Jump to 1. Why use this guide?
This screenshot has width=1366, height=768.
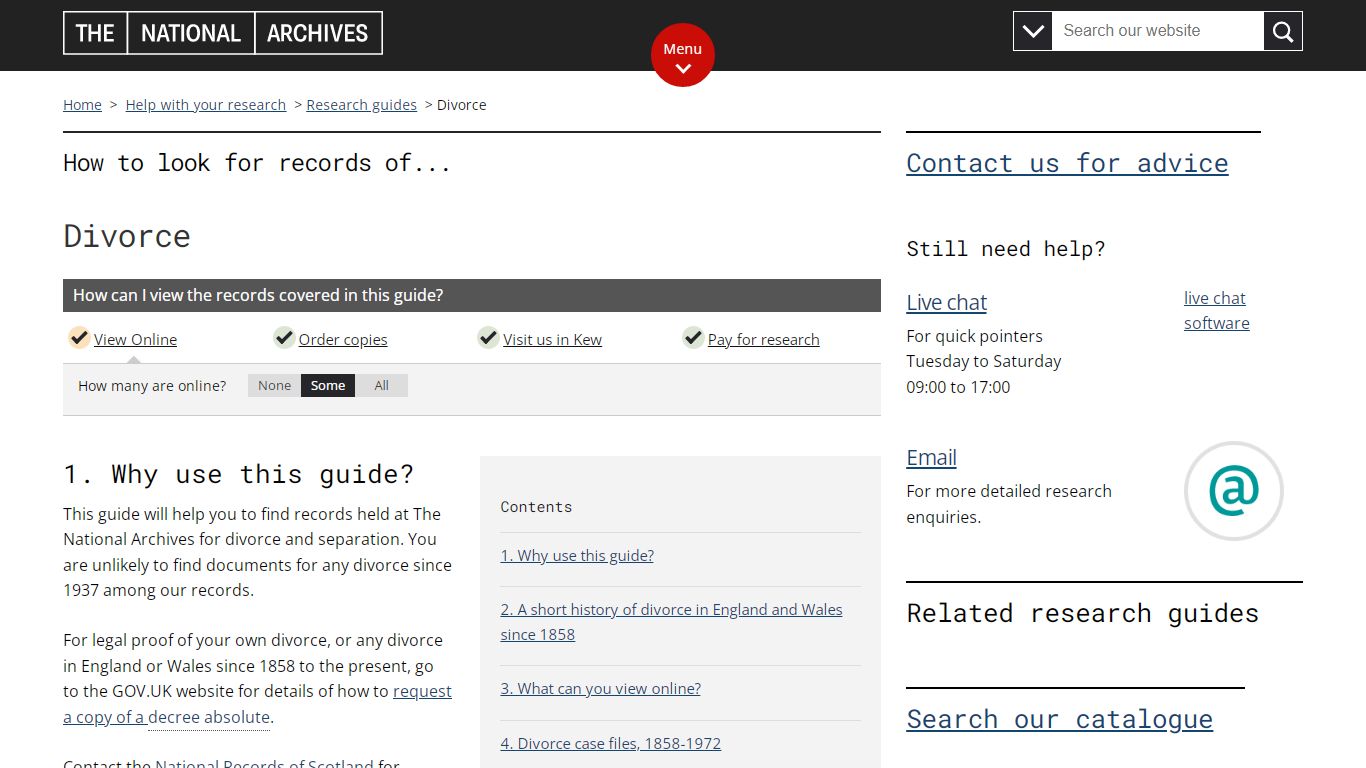[577, 556]
